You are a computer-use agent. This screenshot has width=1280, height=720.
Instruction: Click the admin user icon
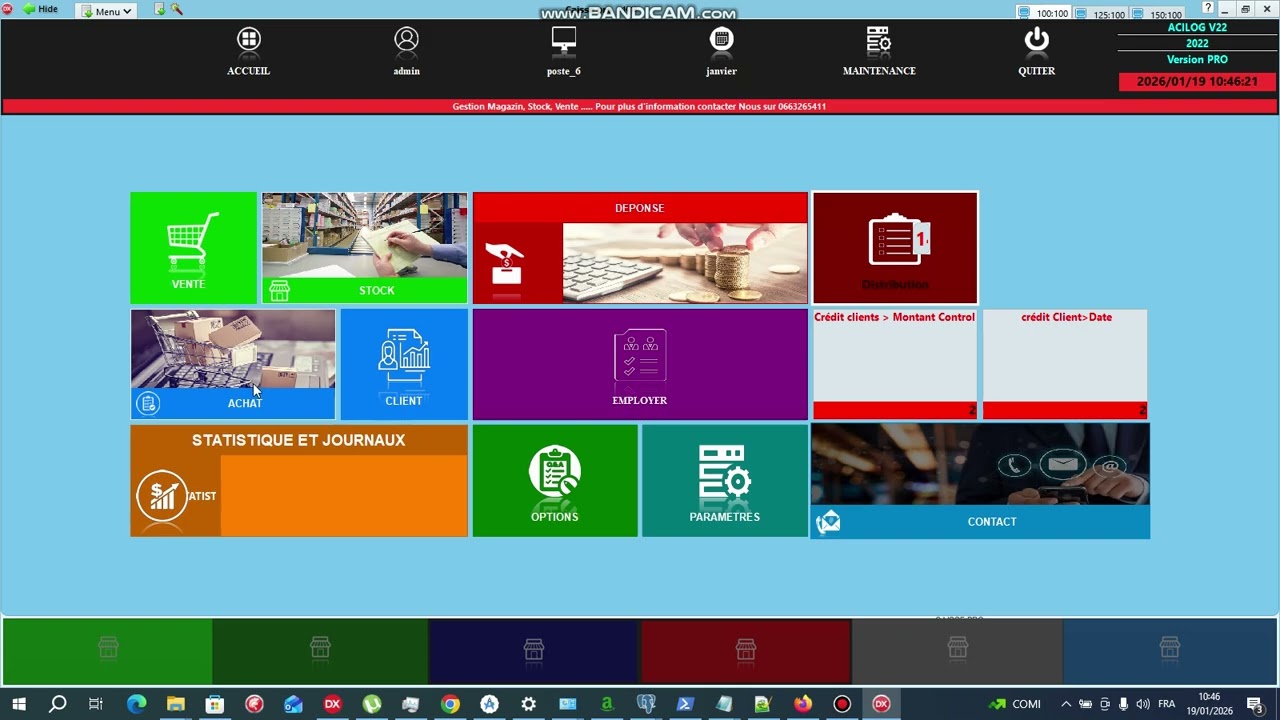(x=406, y=40)
